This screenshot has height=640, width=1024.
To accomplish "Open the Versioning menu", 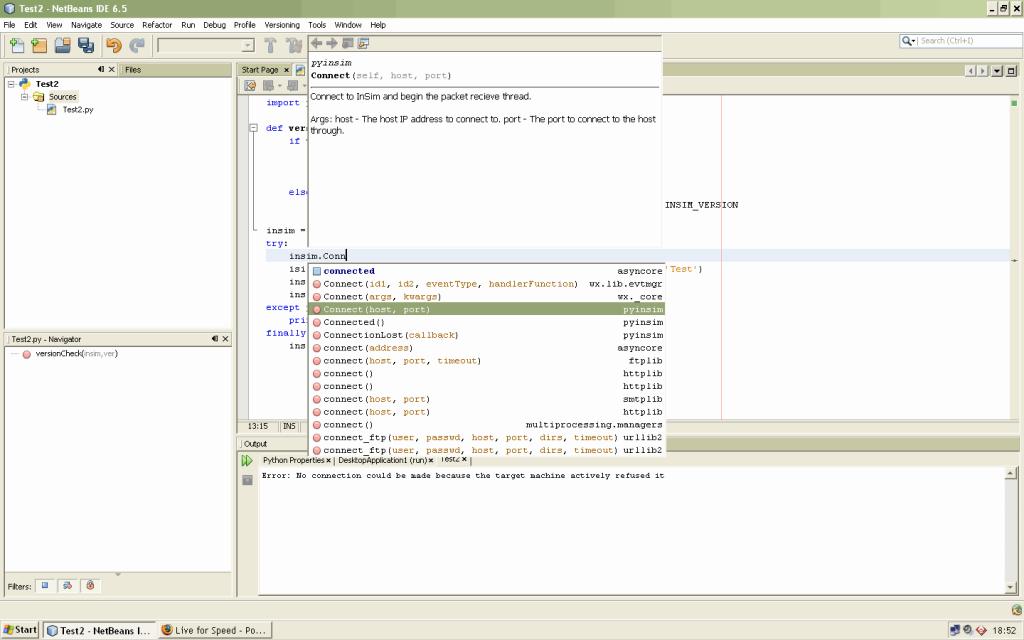I will (281, 25).
